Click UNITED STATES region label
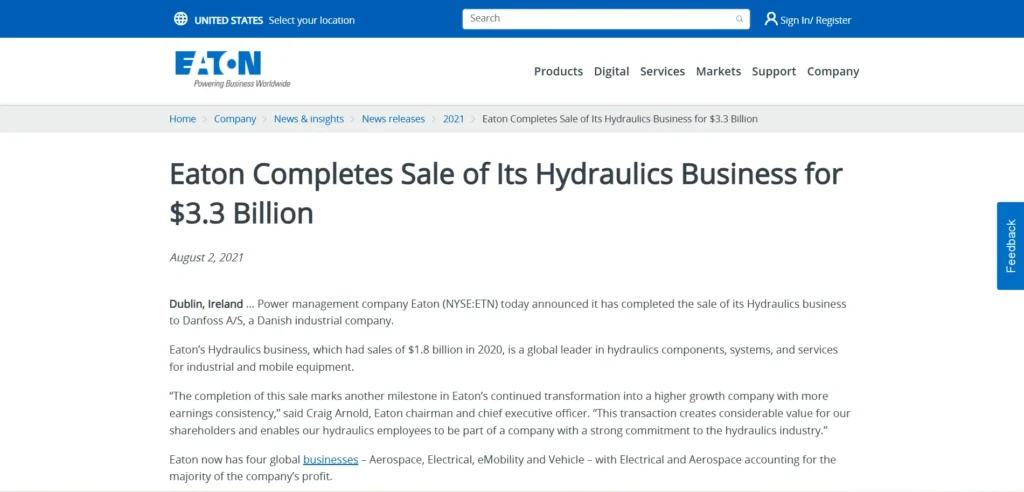The image size is (1024, 492). coord(229,20)
